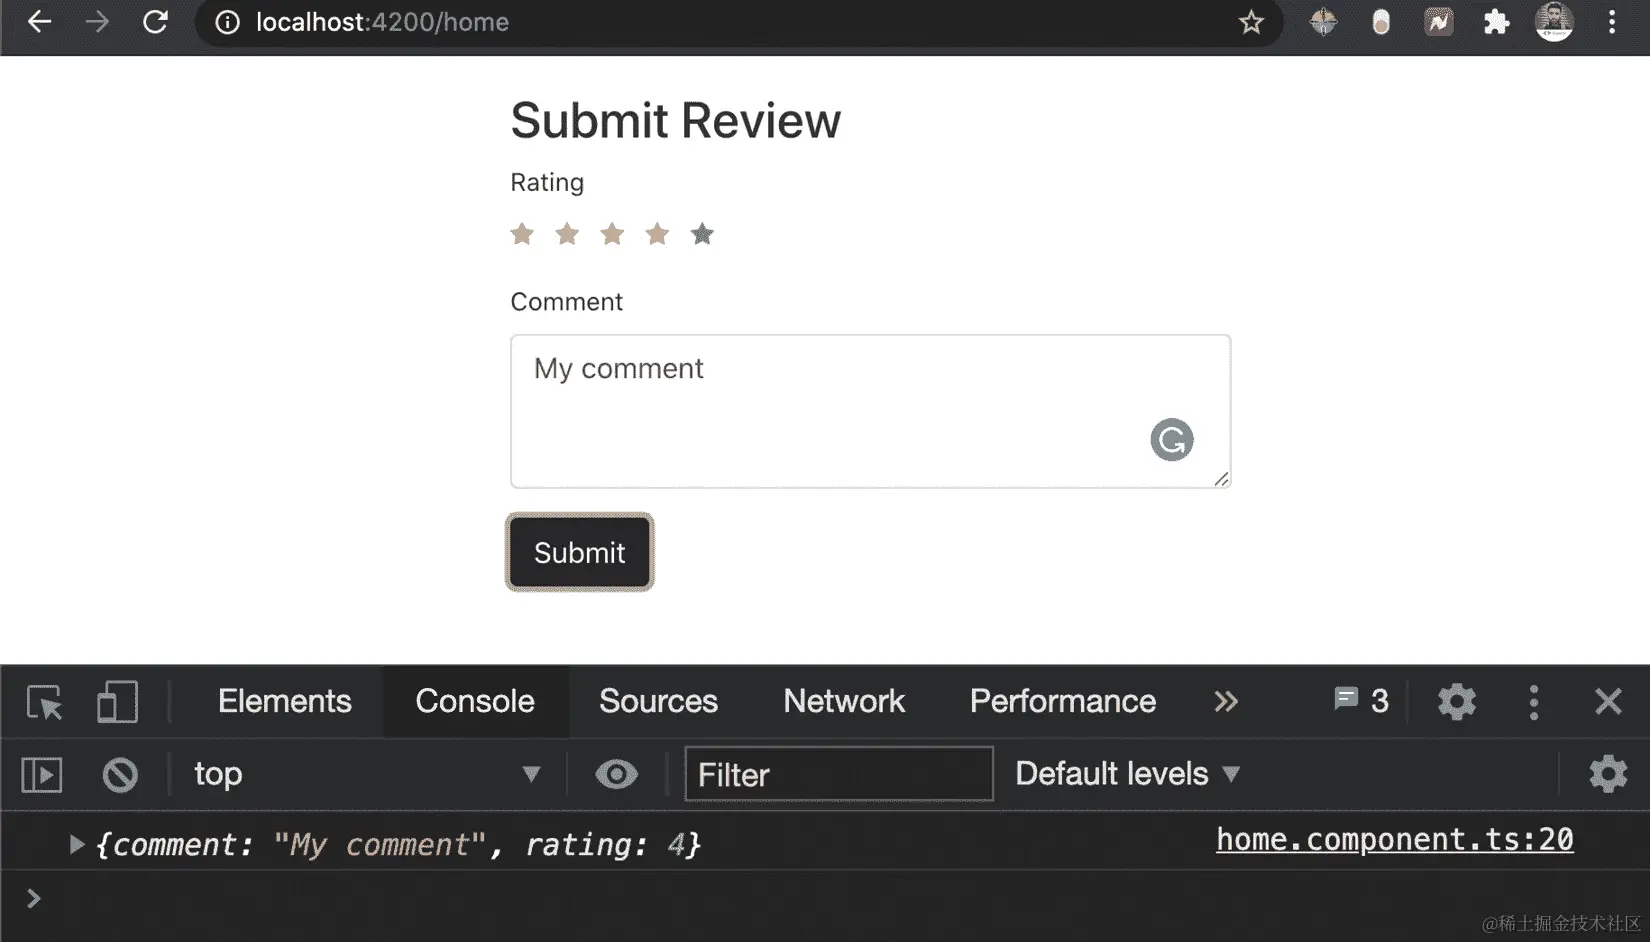This screenshot has width=1650, height=942.
Task: Open the Sources tab
Action: pos(658,701)
